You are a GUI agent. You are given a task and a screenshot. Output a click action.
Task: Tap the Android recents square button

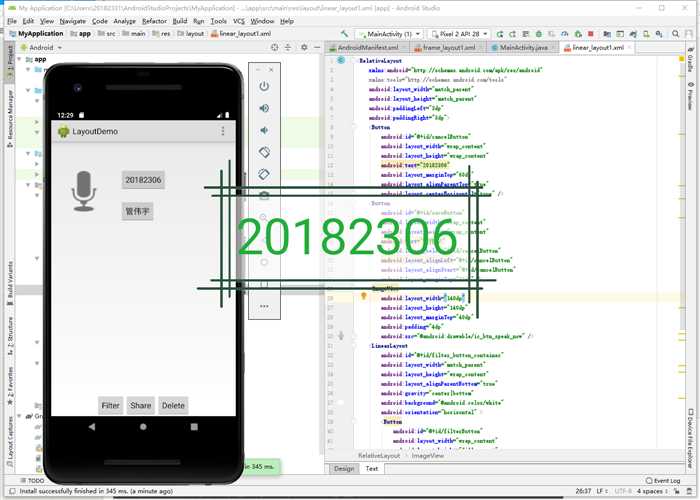[194, 427]
